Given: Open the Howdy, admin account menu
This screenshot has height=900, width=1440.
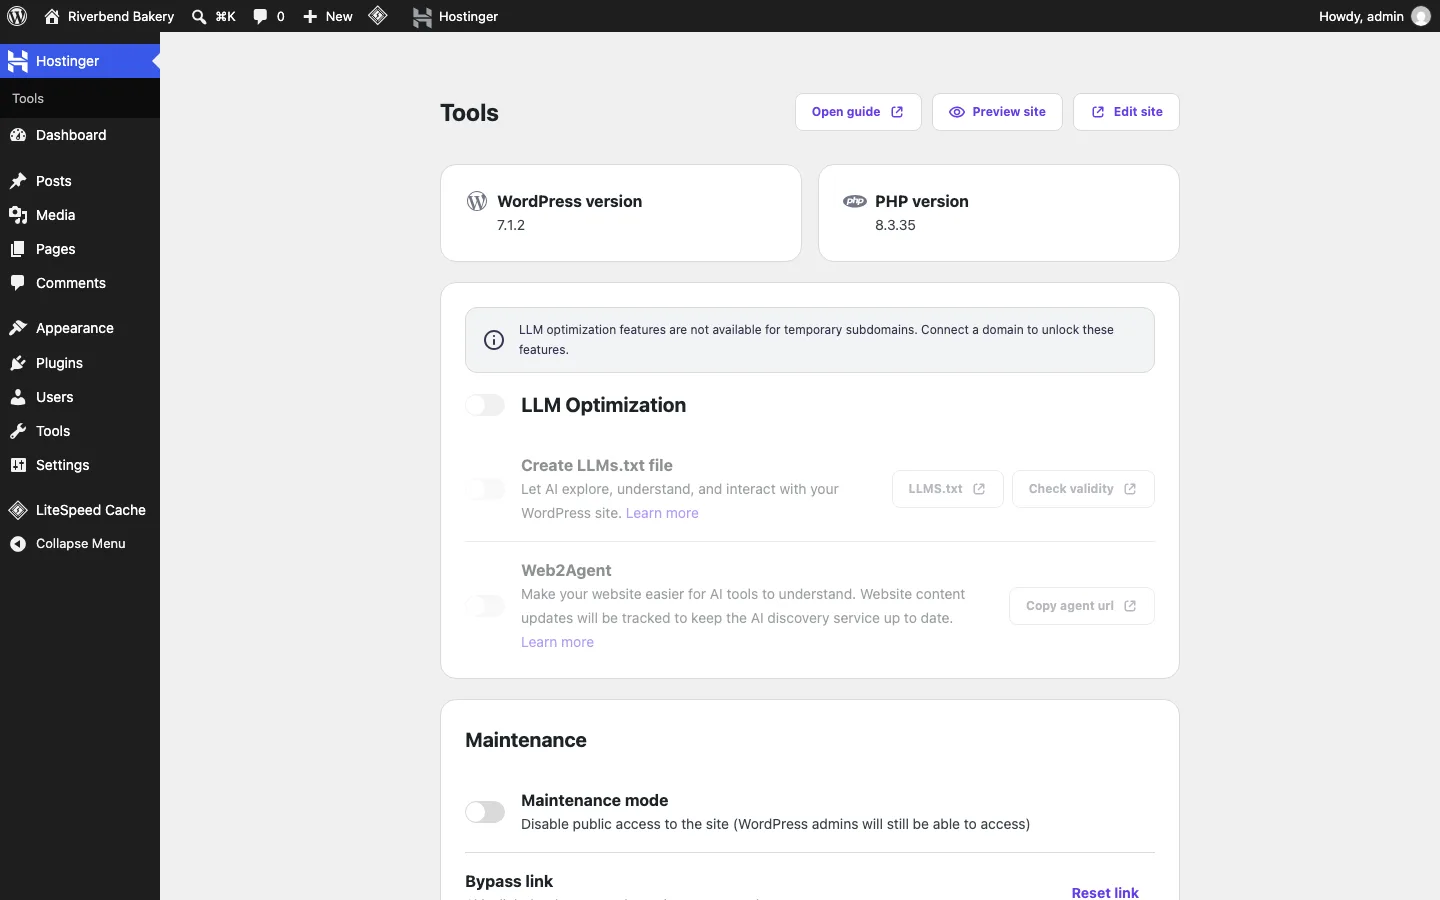Looking at the screenshot, I should 1375,16.
